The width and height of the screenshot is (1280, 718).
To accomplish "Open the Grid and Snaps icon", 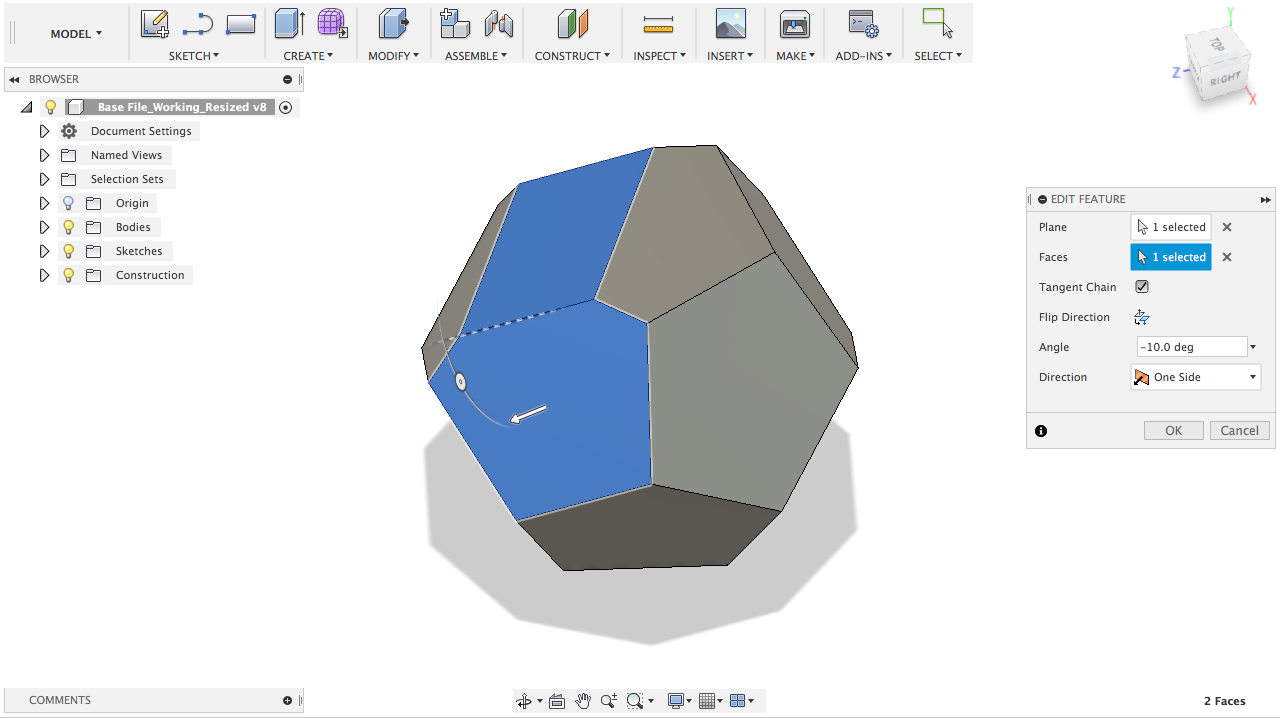I will (707, 701).
